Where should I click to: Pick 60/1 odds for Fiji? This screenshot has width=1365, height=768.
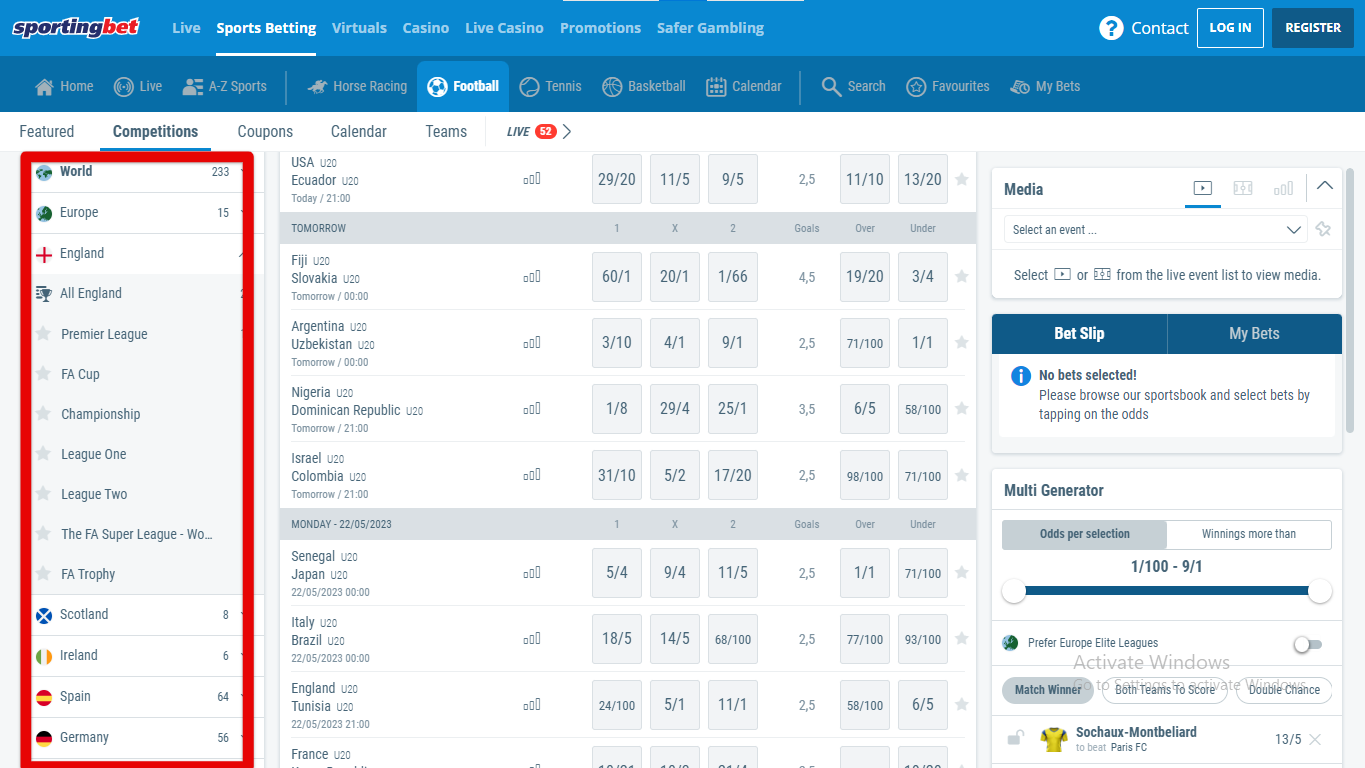617,277
